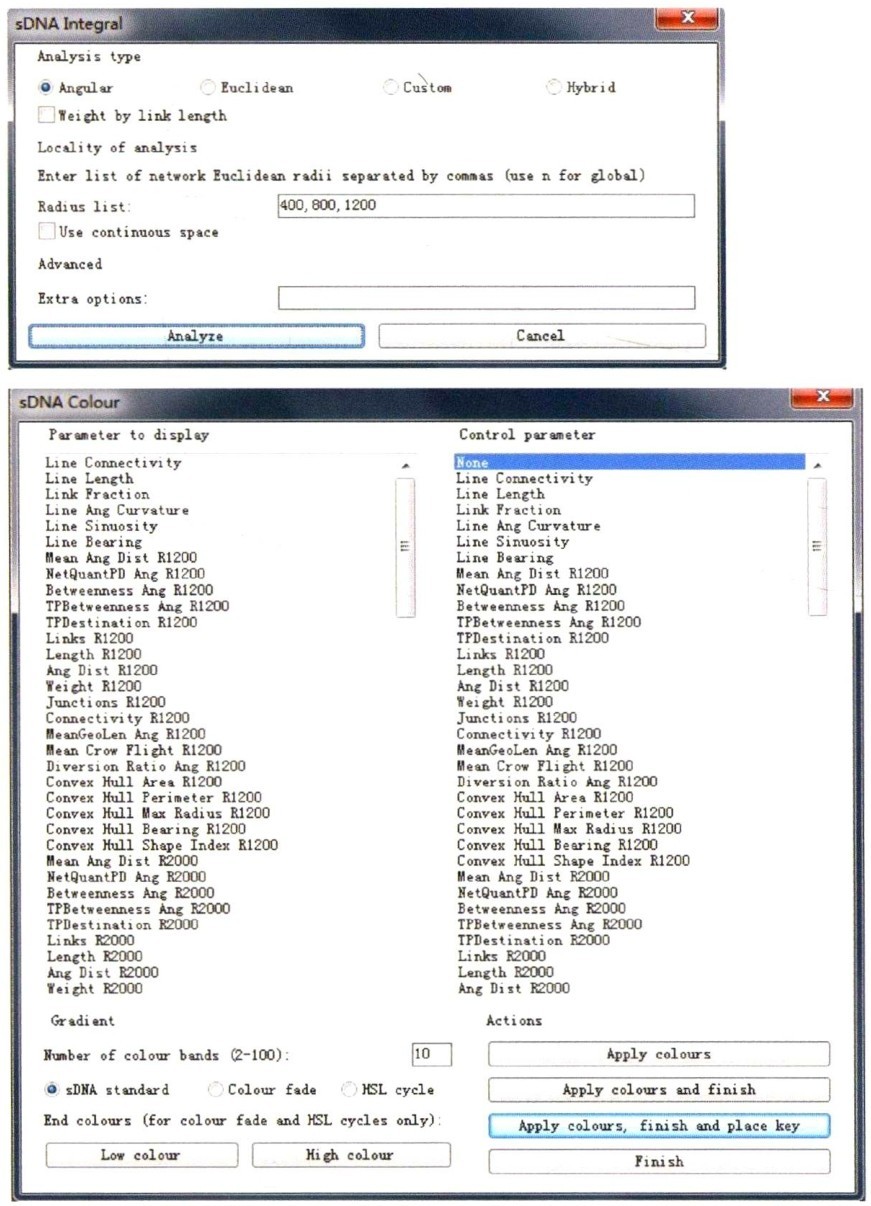871x1206 pixels.
Task: Select Convex Hull Max Radius R1200 in Control parameter
Action: pyautogui.click(x=569, y=829)
